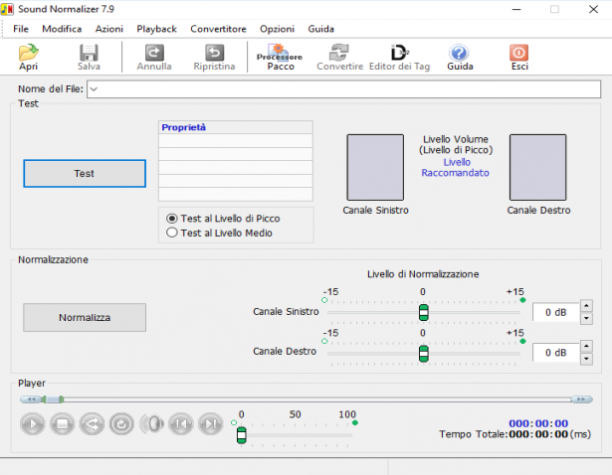Viewport: 612px width, 475px height.
Task: Click the Esci exit icon
Action: [519, 57]
